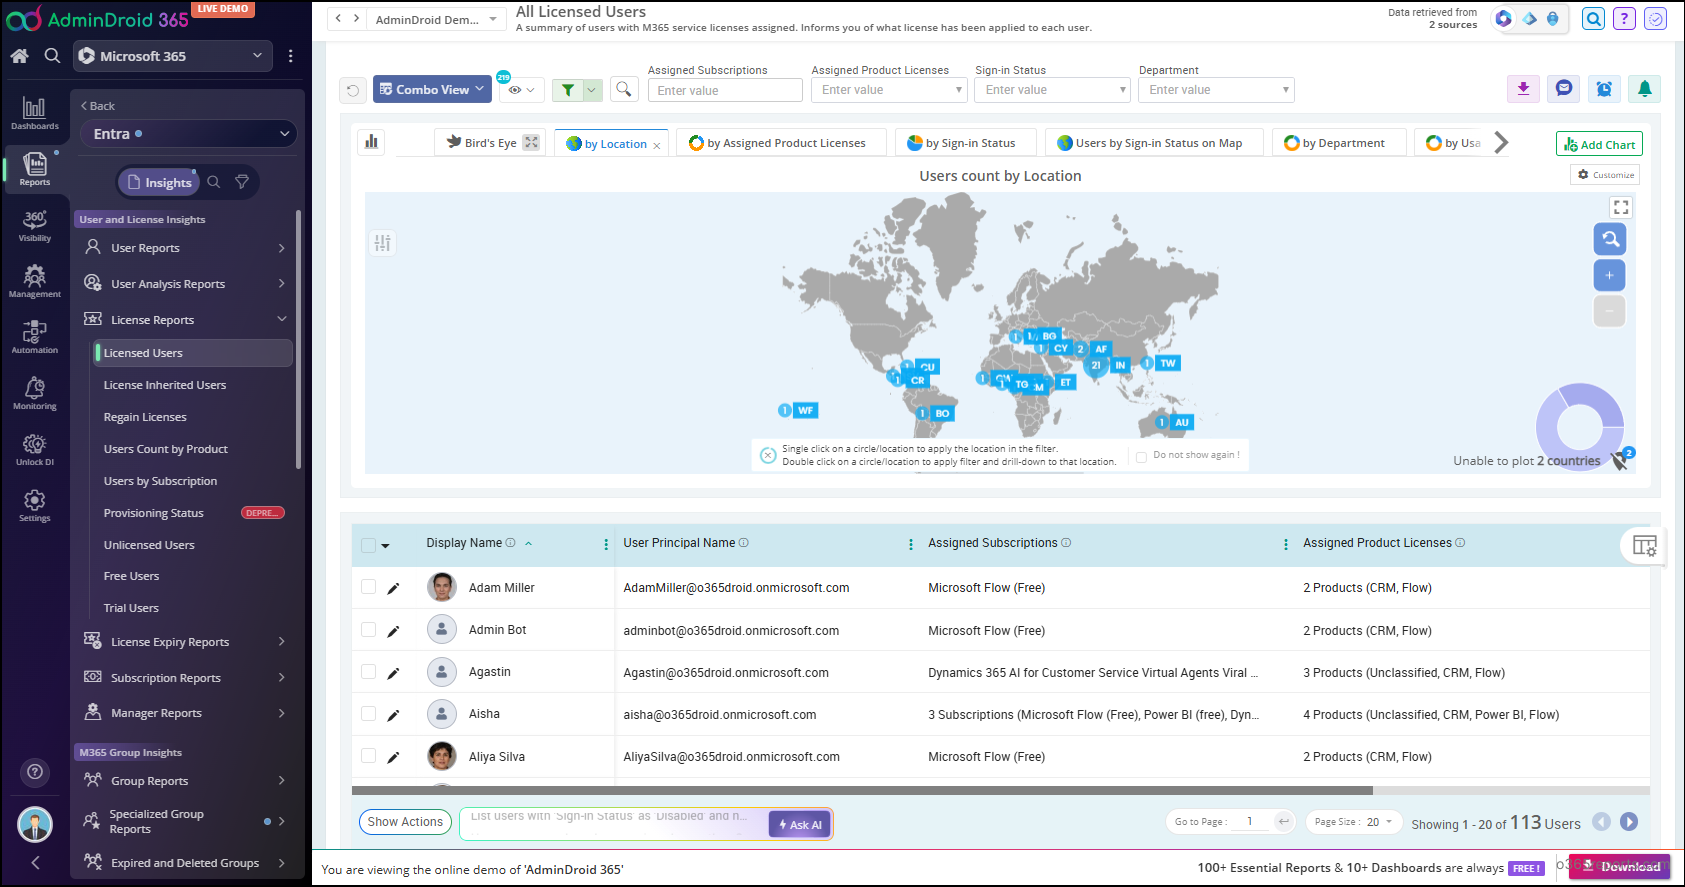Viewport: 1685px width, 887px height.
Task: Click the Show Actions button
Action: click(405, 822)
